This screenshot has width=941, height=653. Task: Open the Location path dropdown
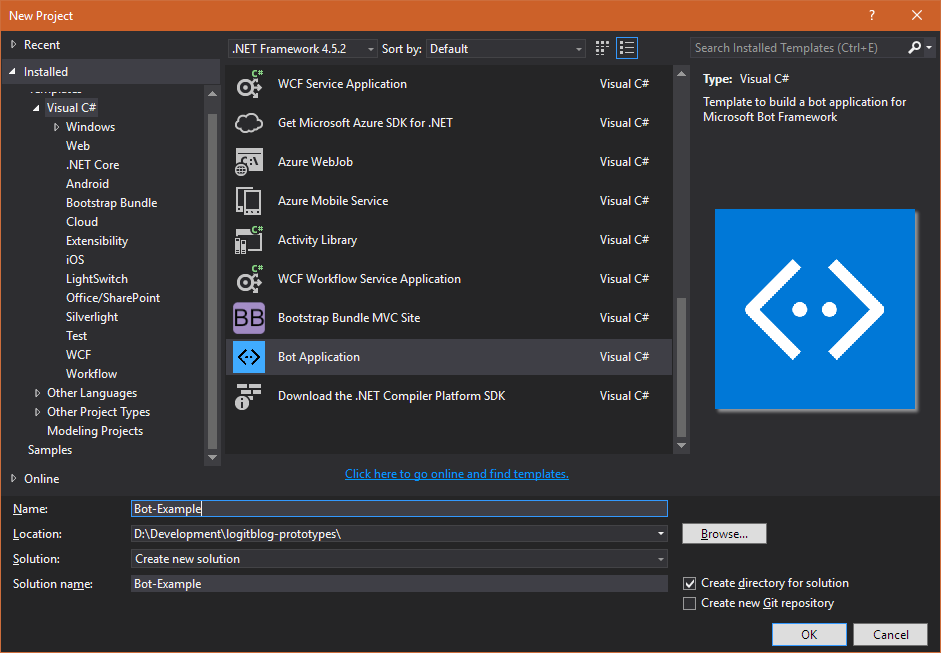tap(661, 534)
